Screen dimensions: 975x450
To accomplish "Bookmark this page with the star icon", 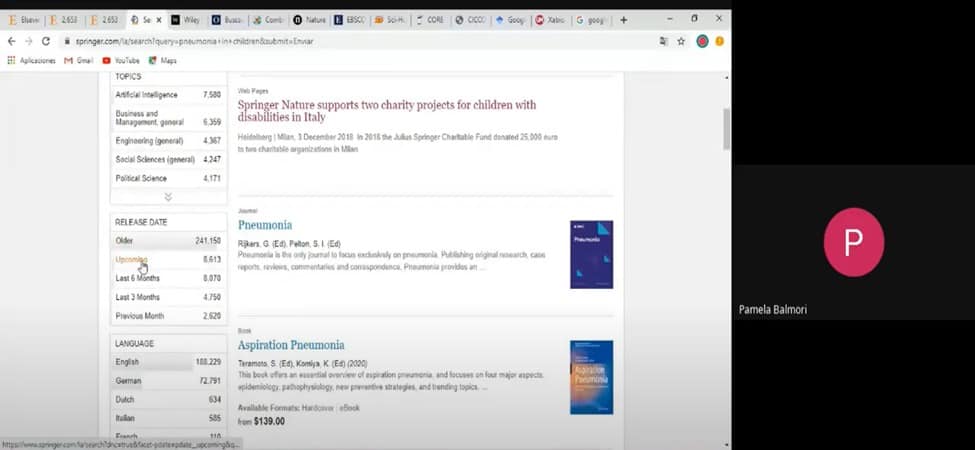I will tap(681, 41).
